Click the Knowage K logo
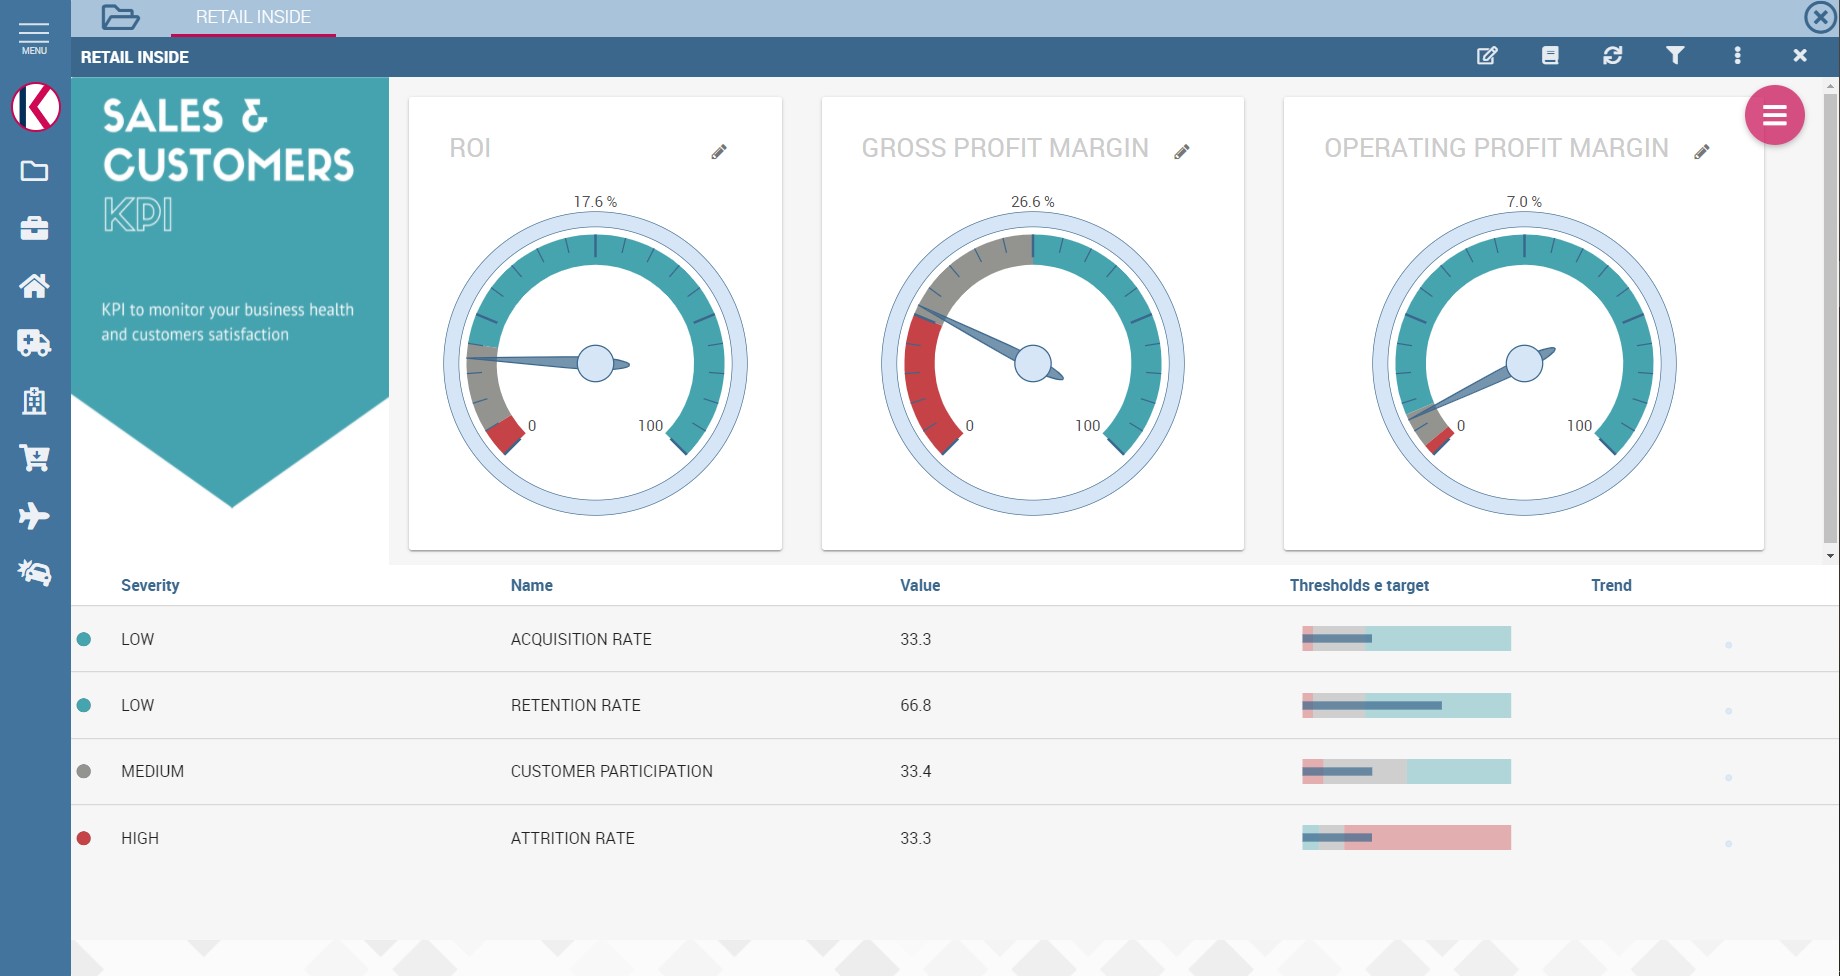 [x=36, y=107]
